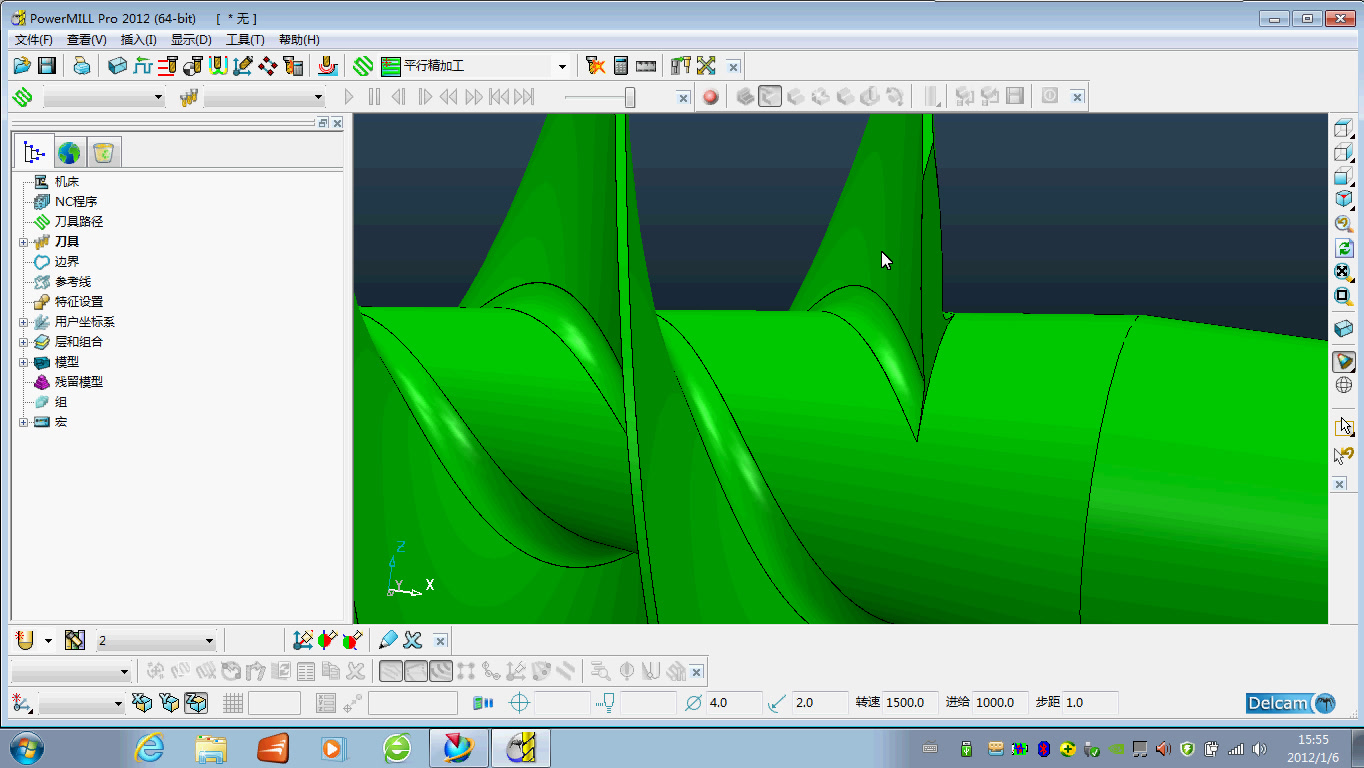
Task: Click the Pause simulation button
Action: point(374,97)
